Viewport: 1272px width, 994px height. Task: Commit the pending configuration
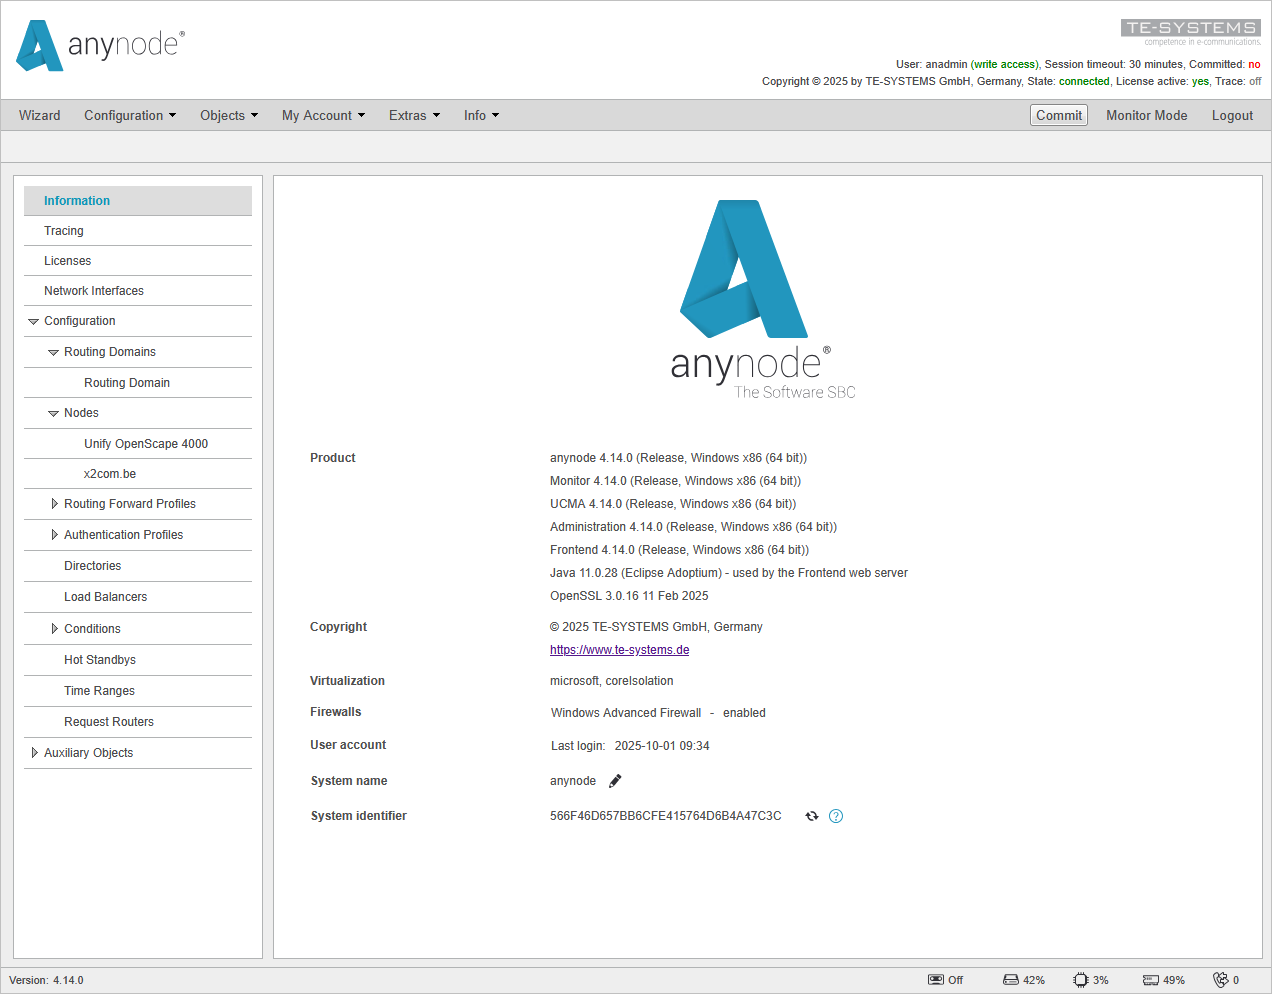1058,115
